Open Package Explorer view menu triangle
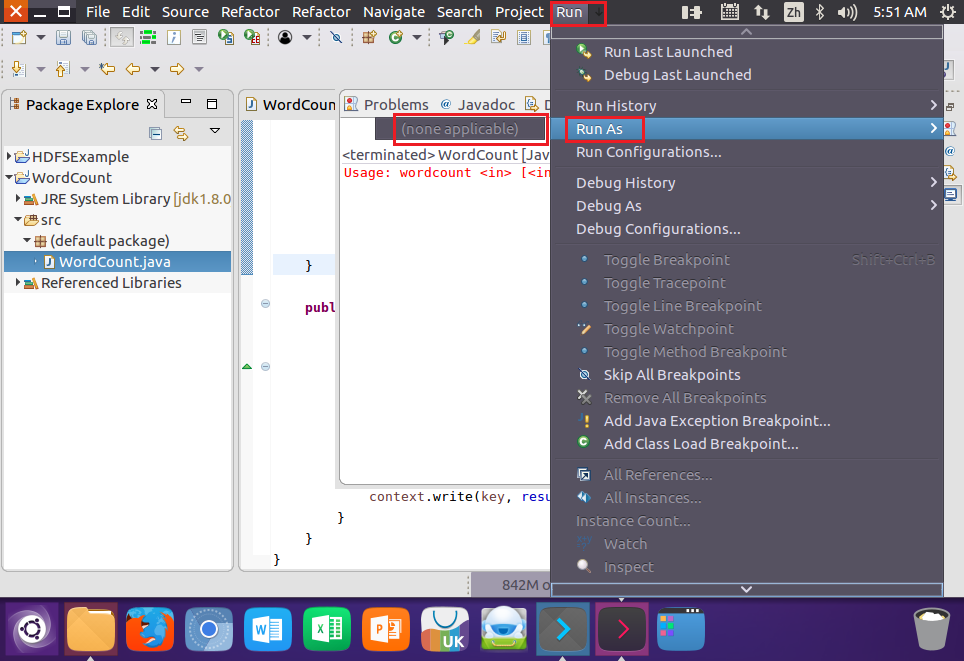The image size is (964, 661). pyautogui.click(x=215, y=130)
